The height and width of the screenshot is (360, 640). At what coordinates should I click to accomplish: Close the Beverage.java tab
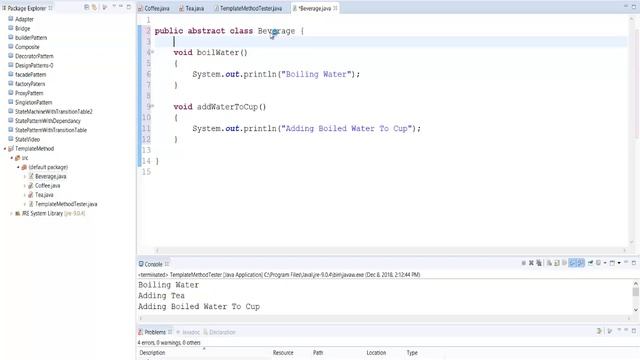coord(336,8)
